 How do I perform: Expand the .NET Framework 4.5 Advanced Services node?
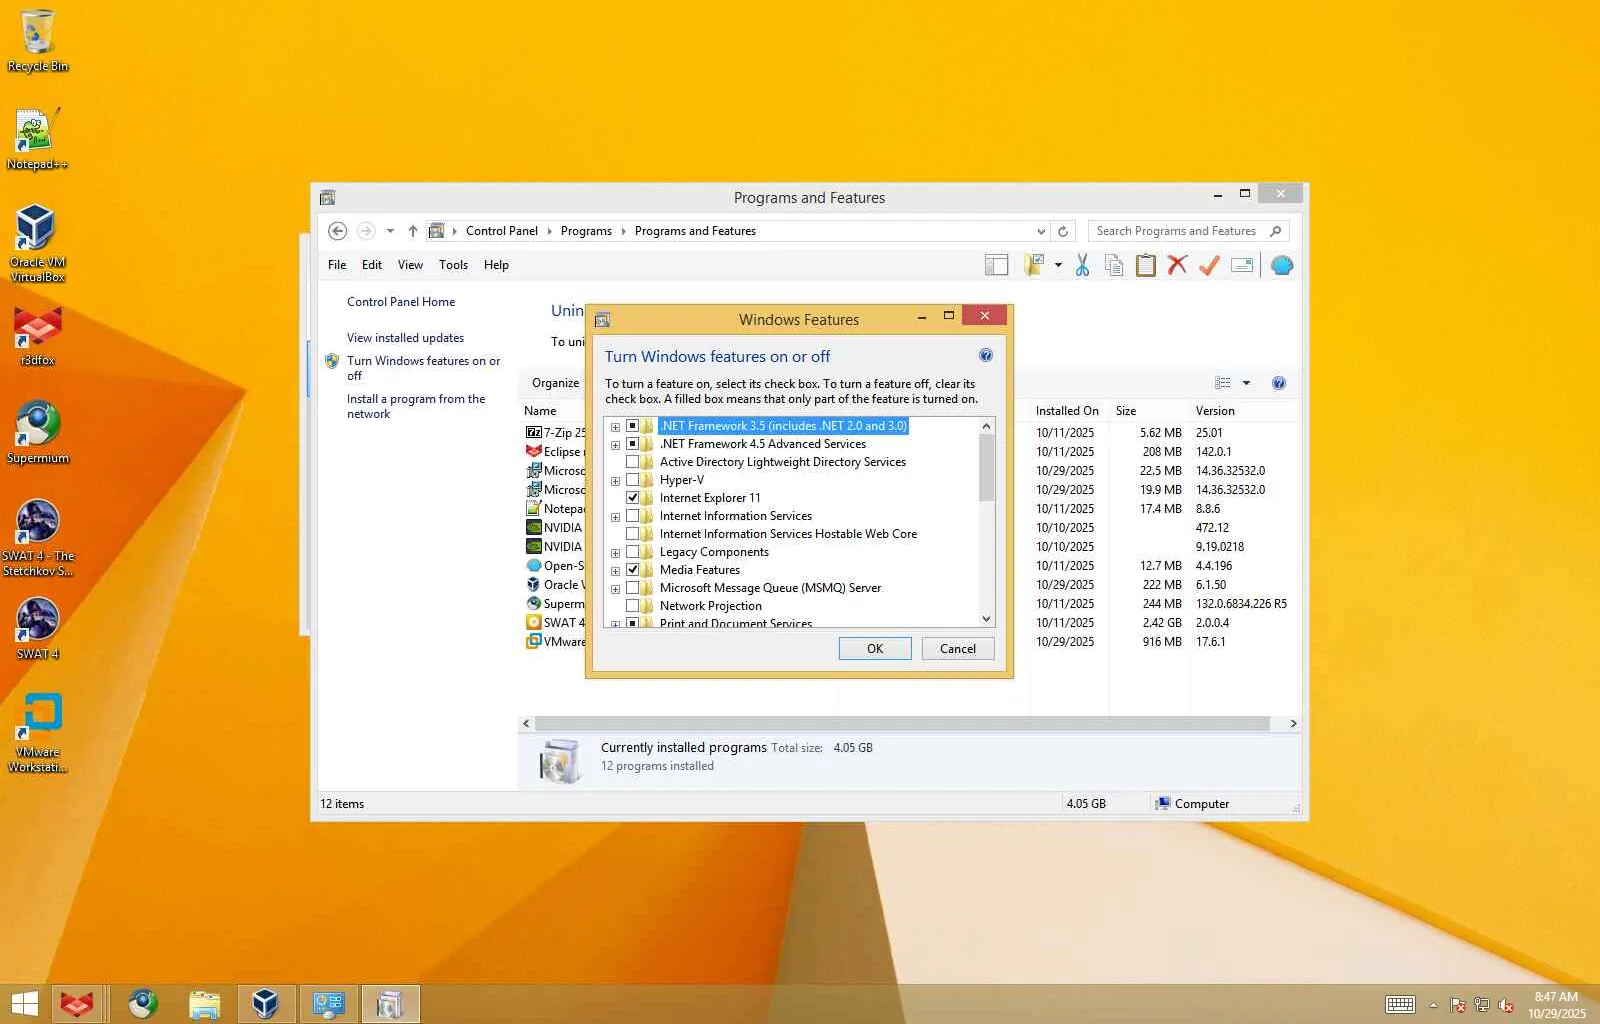point(615,445)
